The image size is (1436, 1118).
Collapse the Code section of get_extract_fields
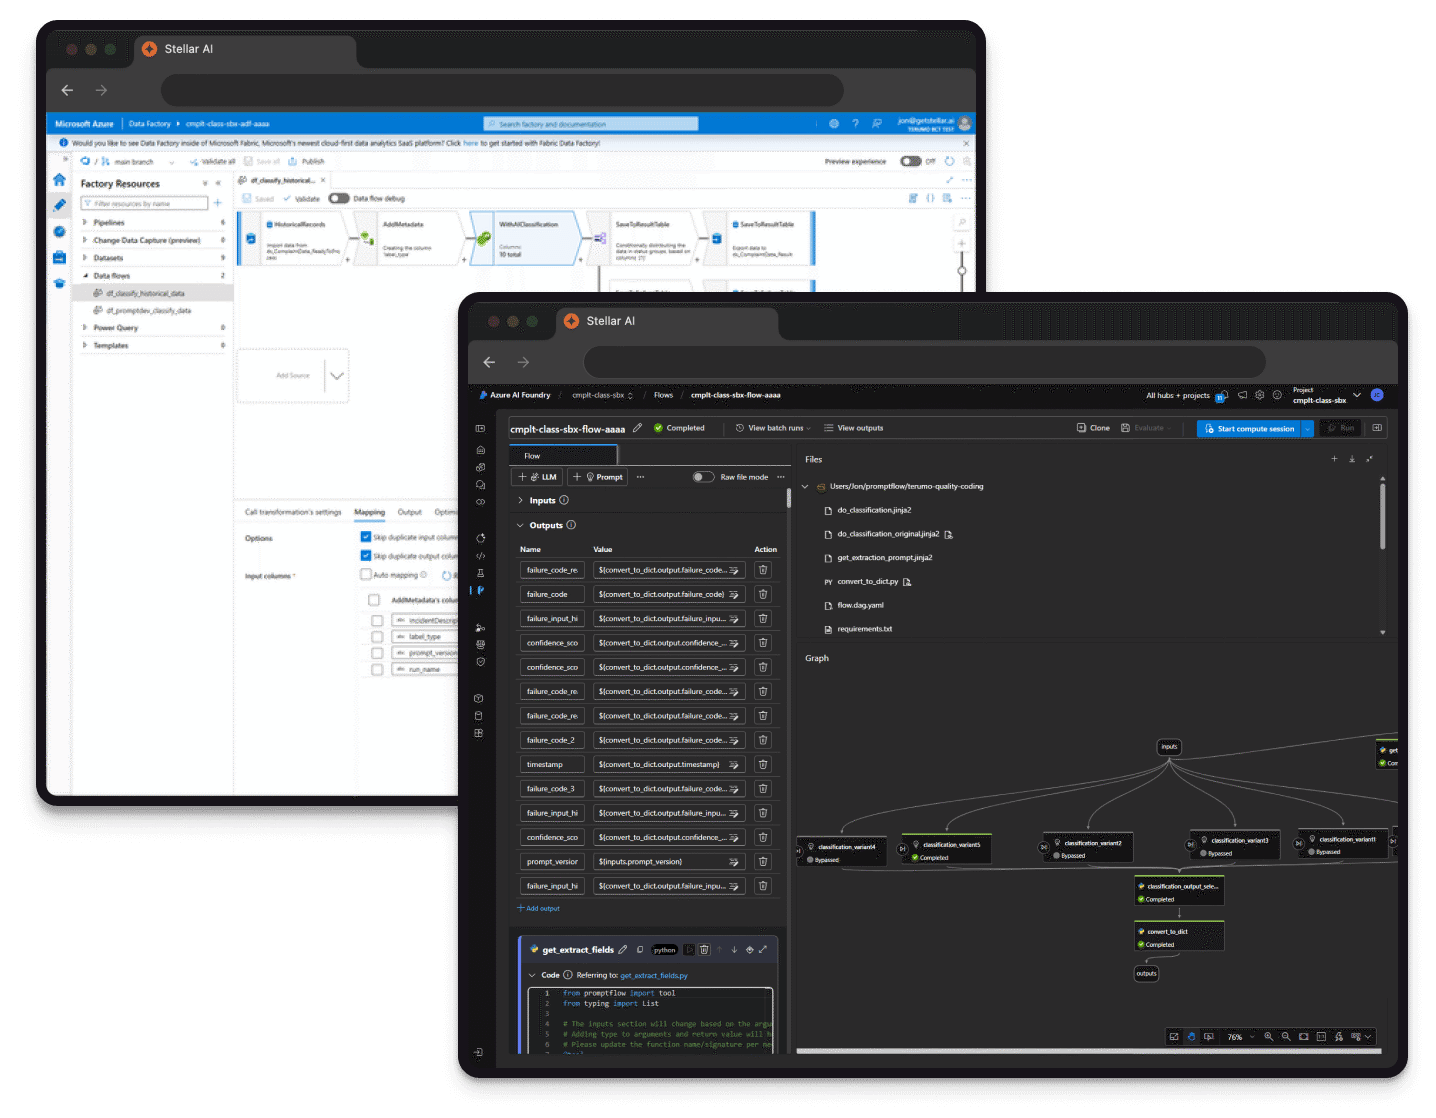click(x=532, y=975)
